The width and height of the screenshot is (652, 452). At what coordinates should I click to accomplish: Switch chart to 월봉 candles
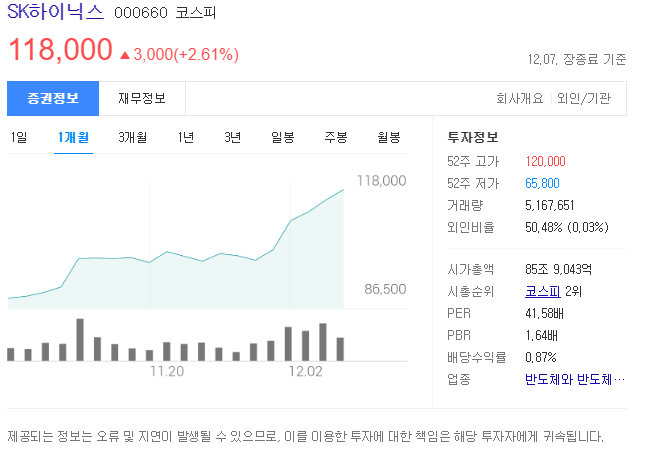[389, 137]
